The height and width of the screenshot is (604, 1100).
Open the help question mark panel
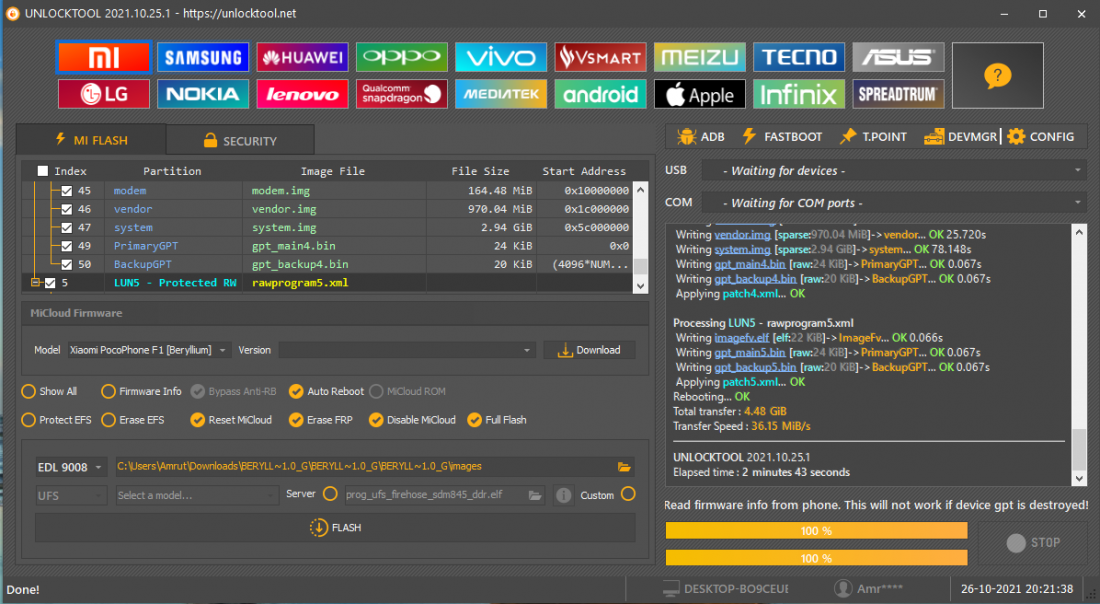click(x=998, y=76)
